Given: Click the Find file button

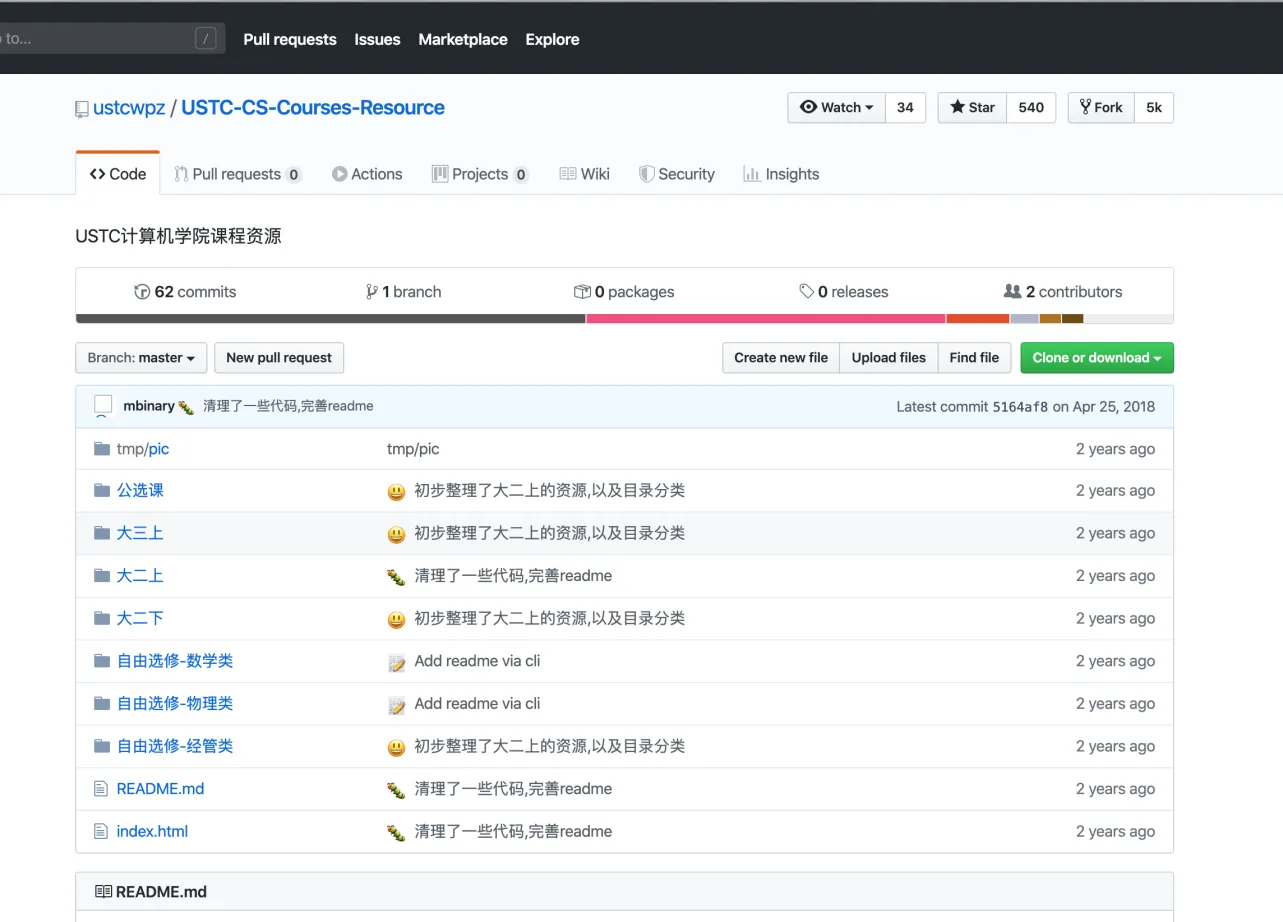Looking at the screenshot, I should pos(974,358).
